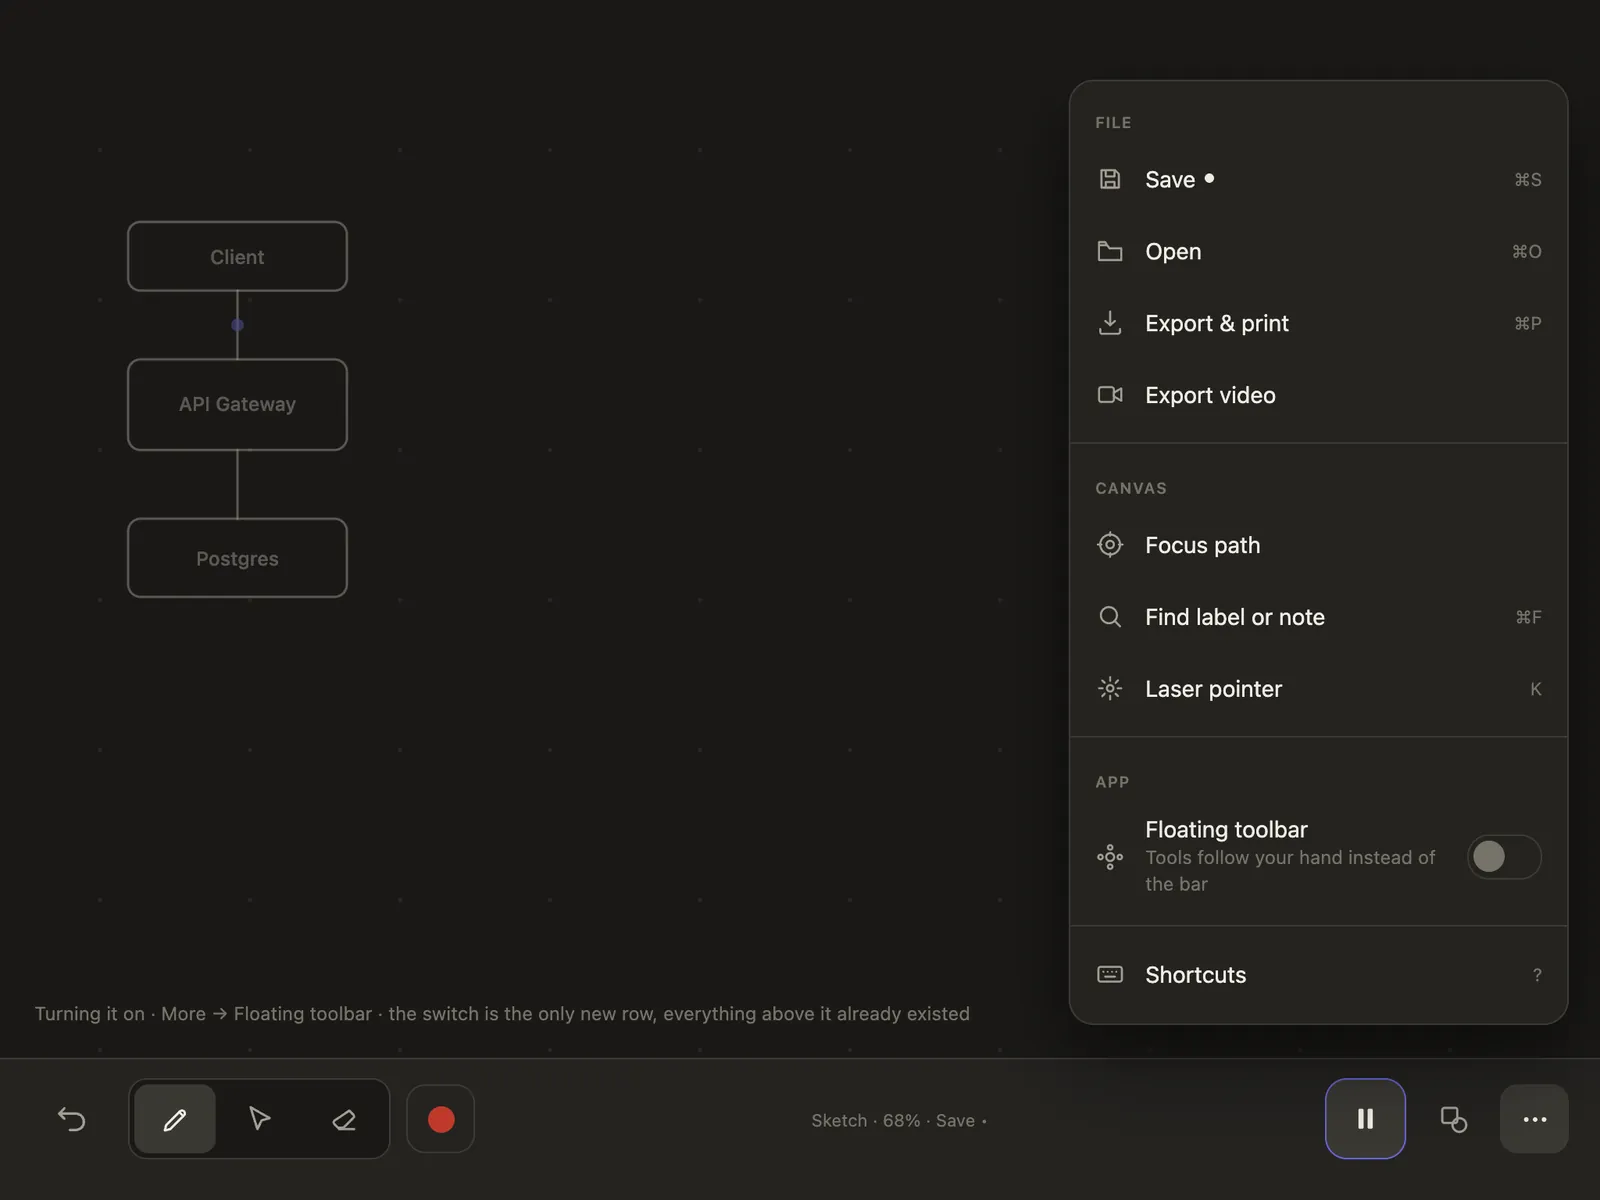The width and height of the screenshot is (1600, 1200).
Task: Click the red record button
Action: point(441,1119)
